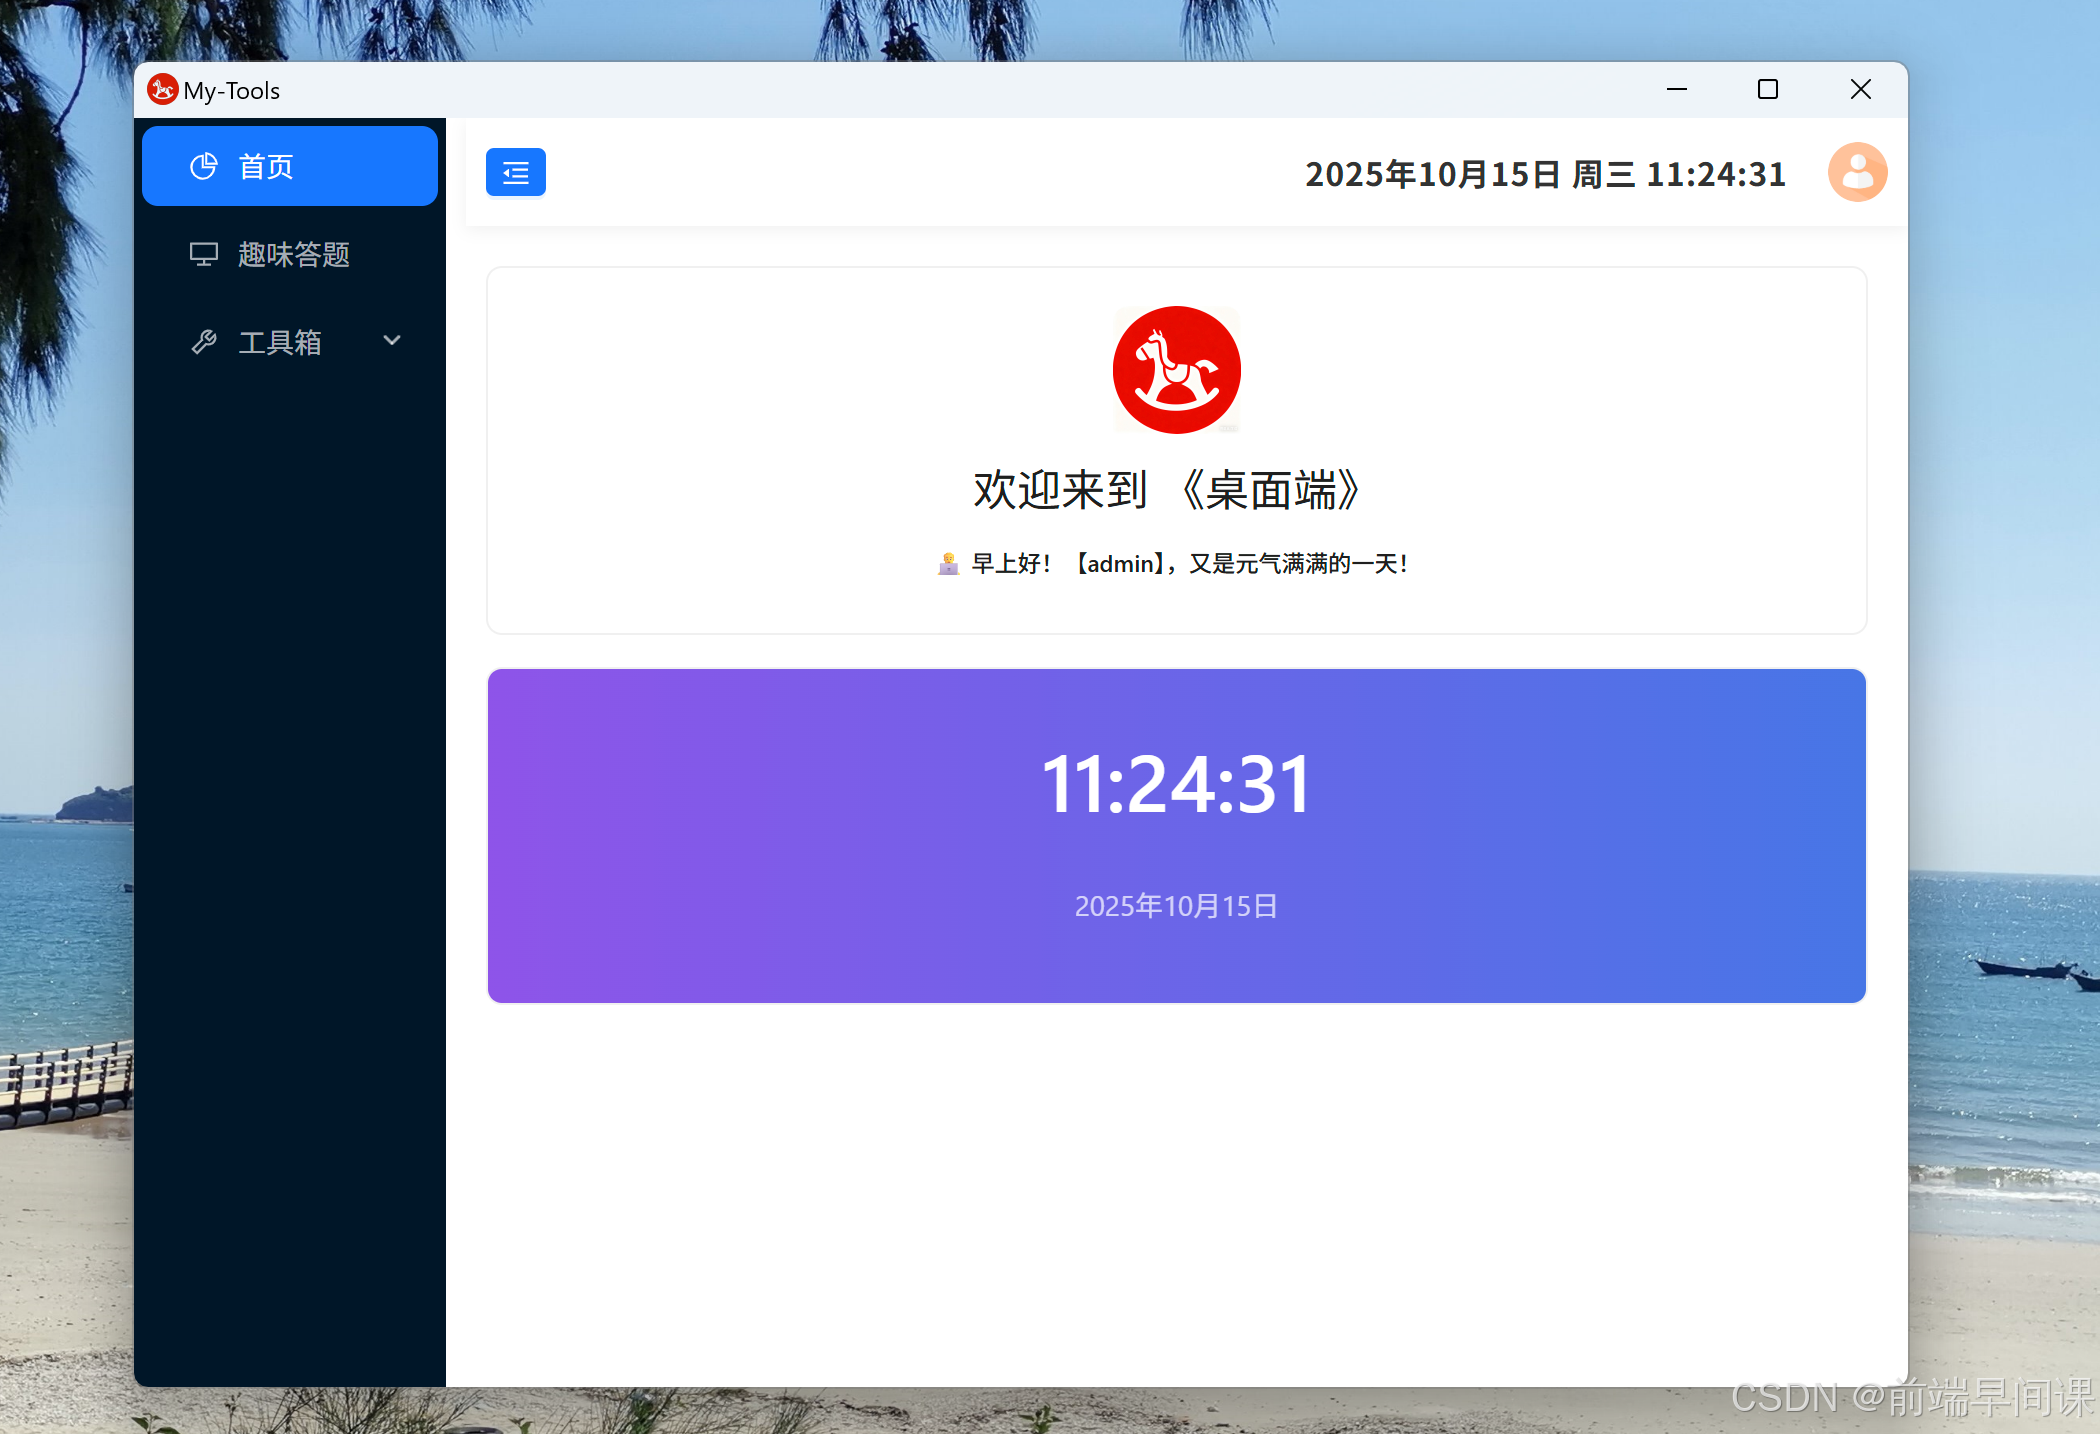Click the 趣味答题 monitor icon

click(204, 254)
